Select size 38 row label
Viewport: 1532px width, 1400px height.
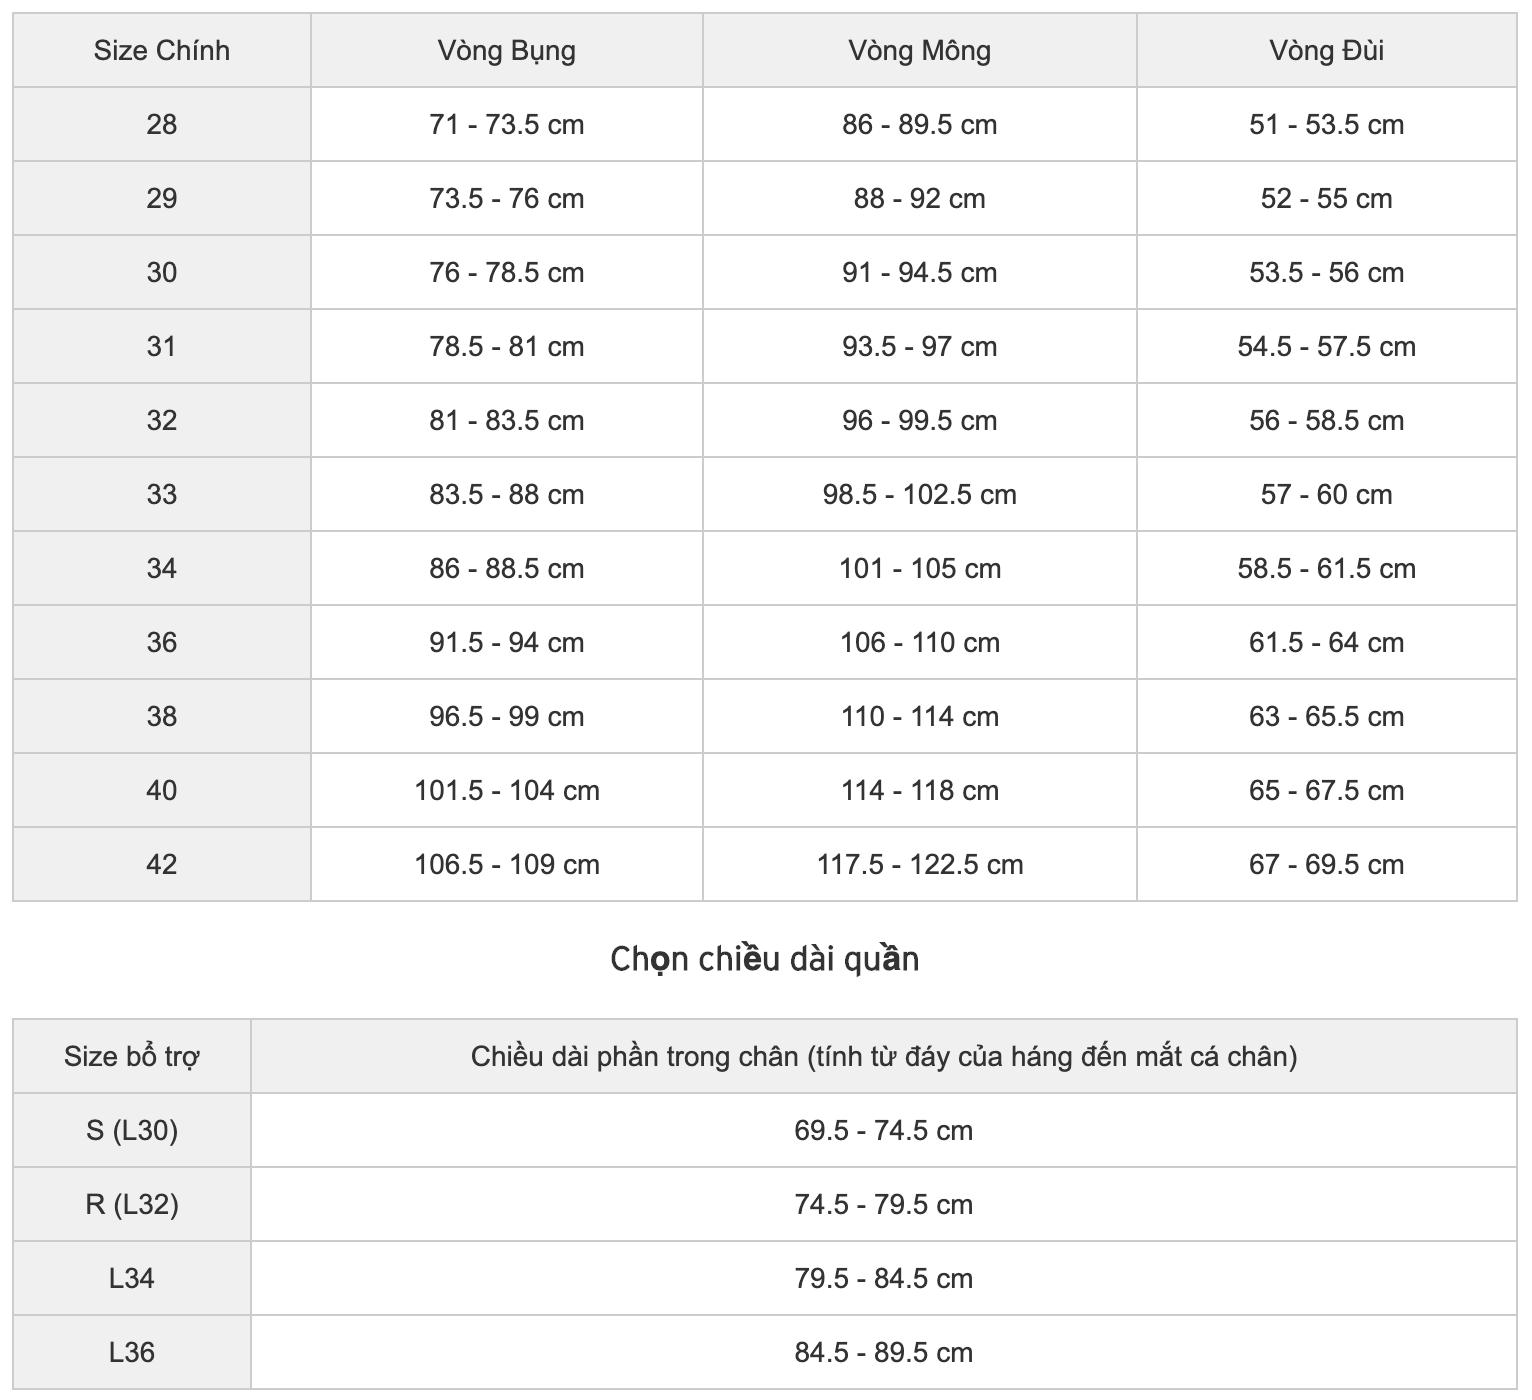pos(162,716)
